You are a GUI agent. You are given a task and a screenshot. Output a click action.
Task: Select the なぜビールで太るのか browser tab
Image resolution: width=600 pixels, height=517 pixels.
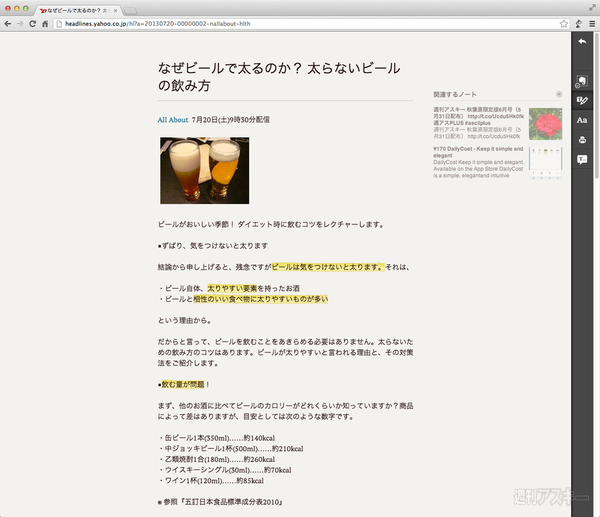pyautogui.click(x=77, y=10)
